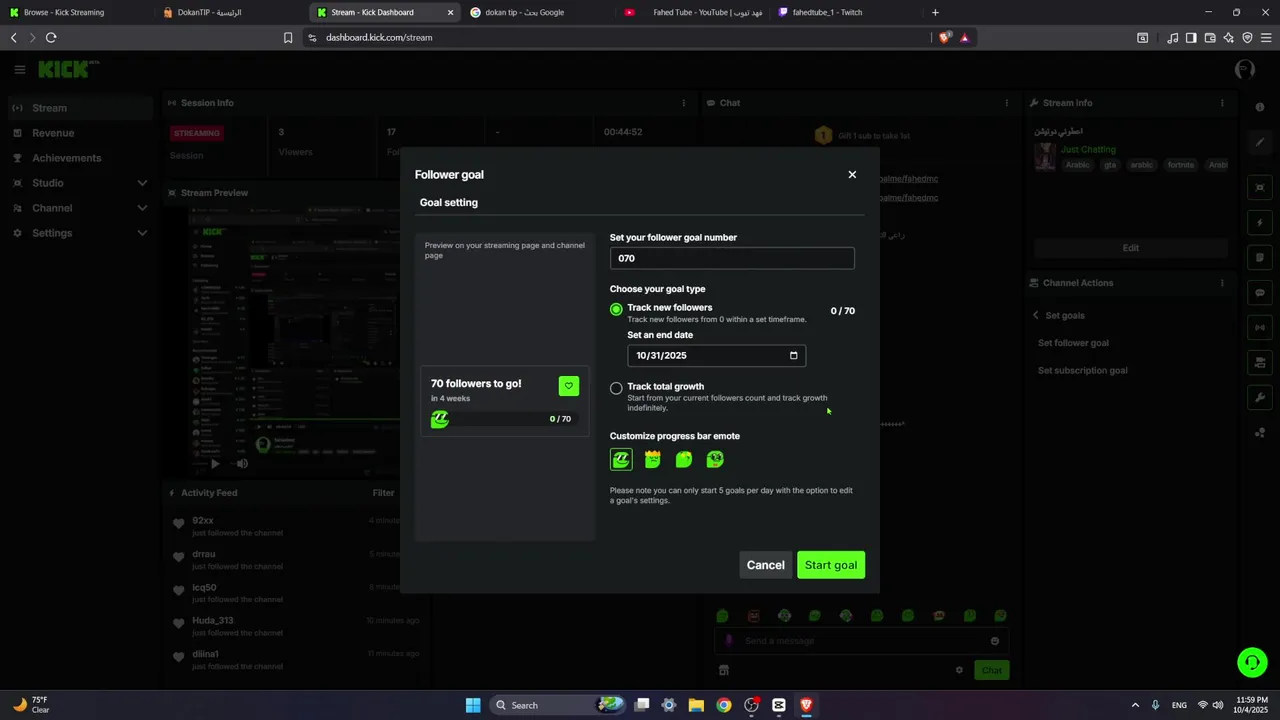Open Brave wallet icon in toolbar

pos(1210,38)
